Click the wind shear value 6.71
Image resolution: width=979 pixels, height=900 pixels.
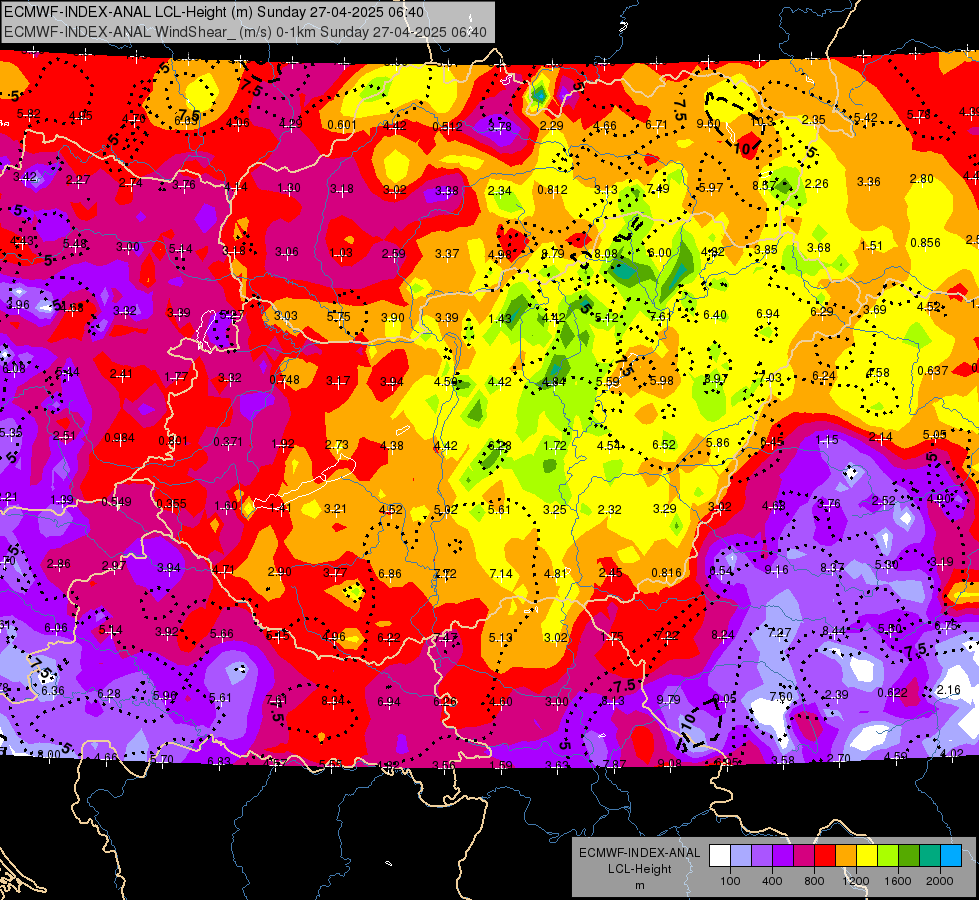coord(656,125)
